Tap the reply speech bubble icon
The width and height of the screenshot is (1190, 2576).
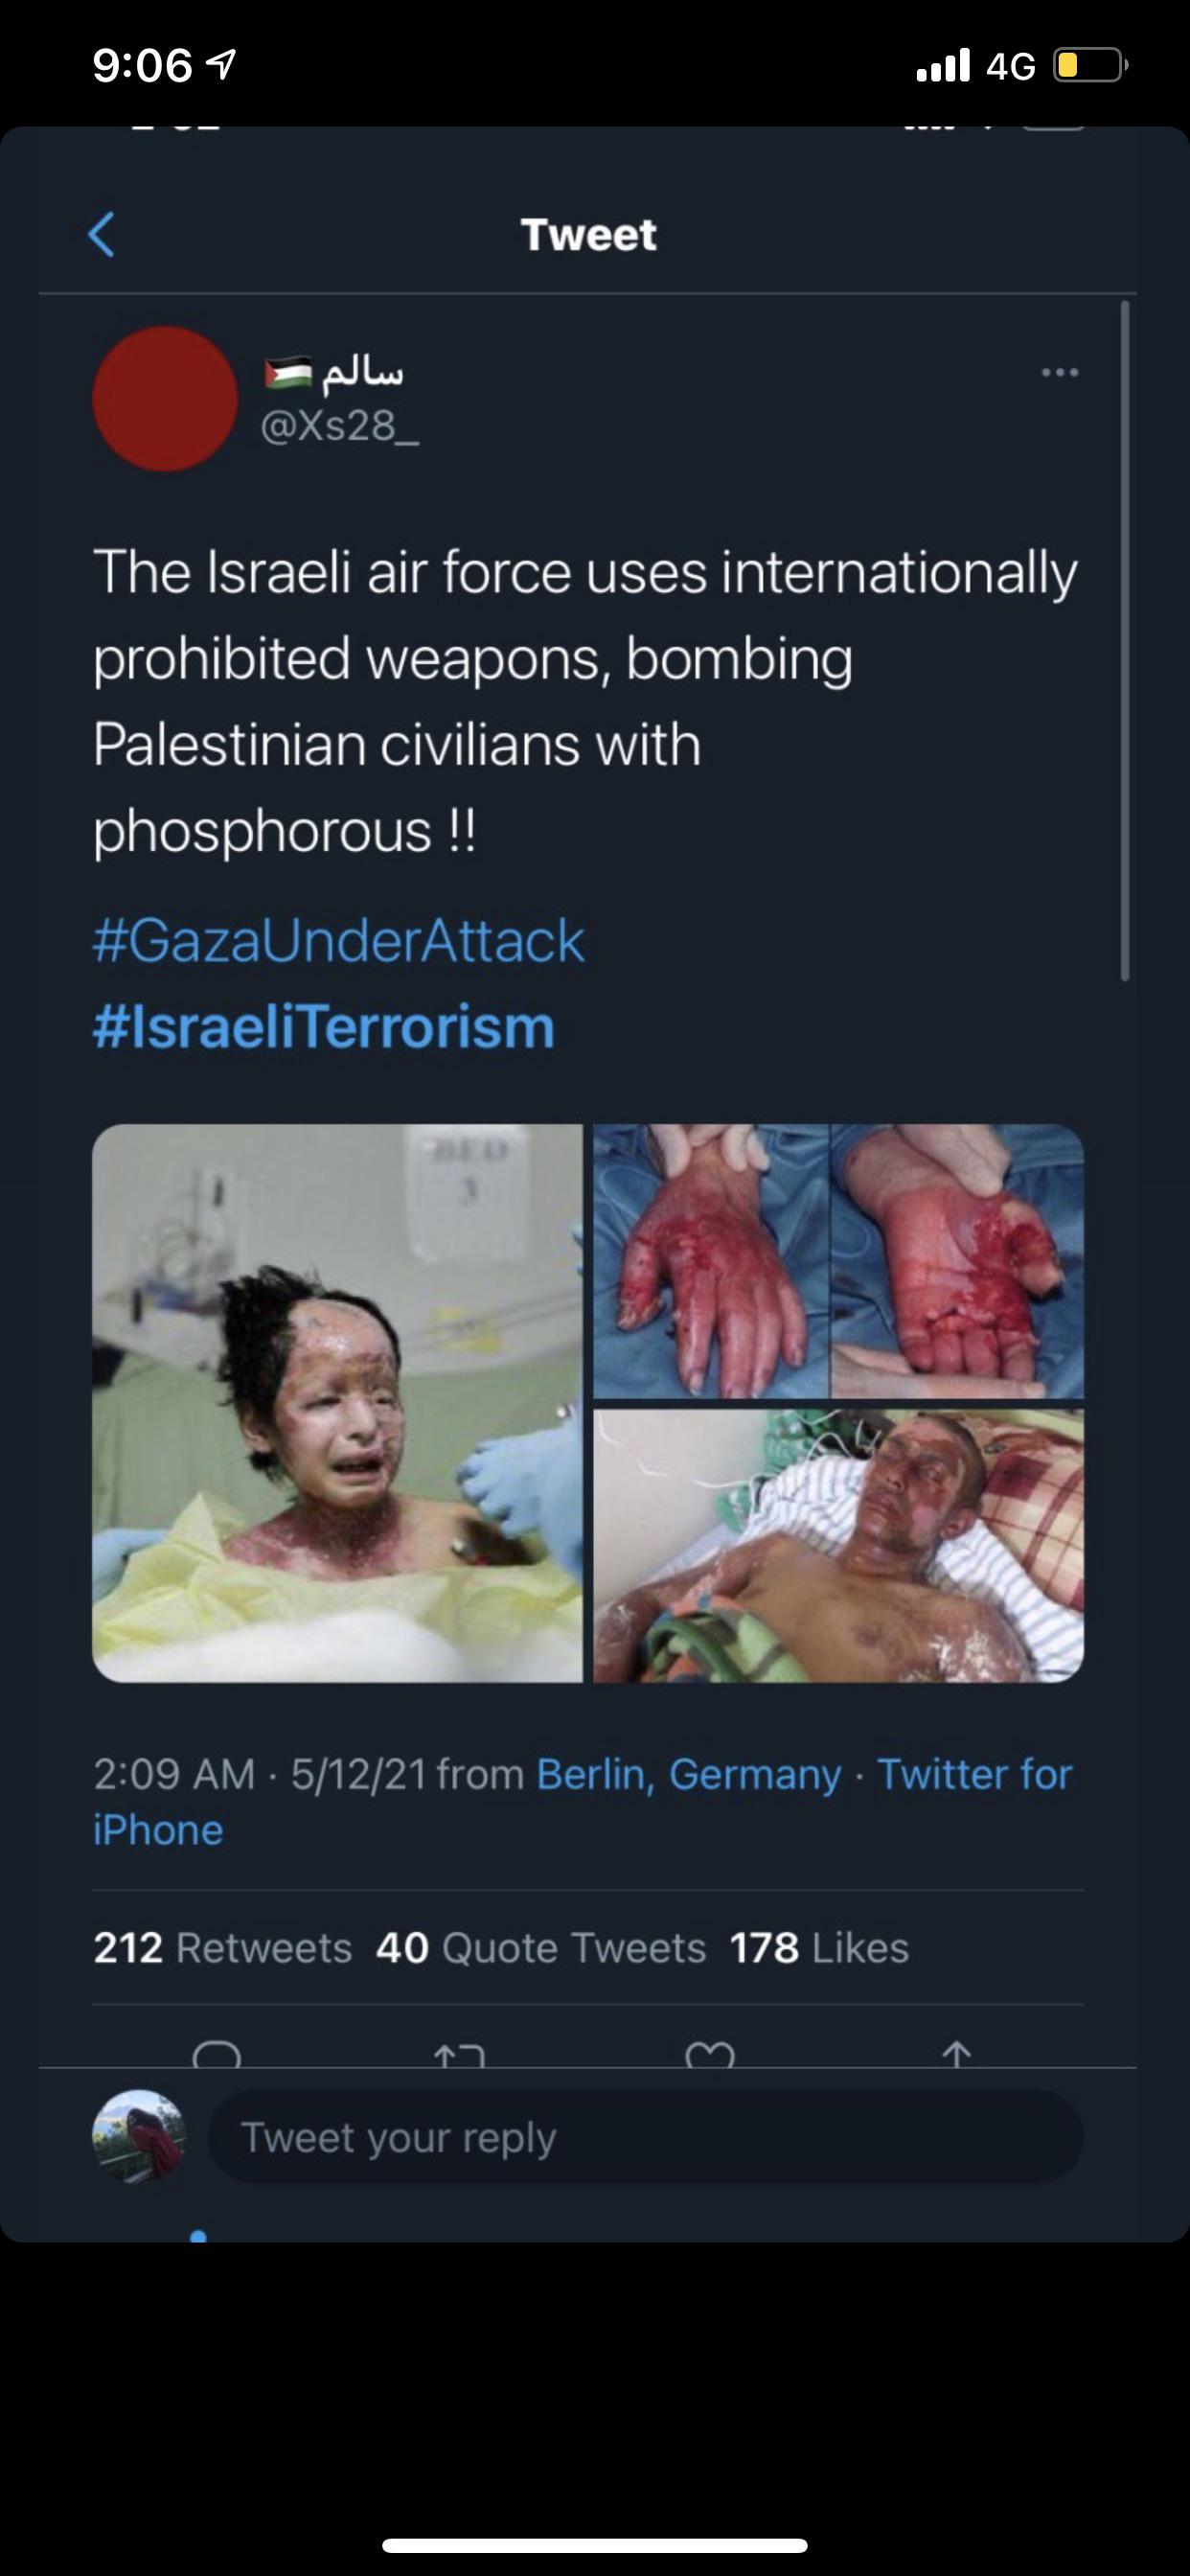[217, 2054]
